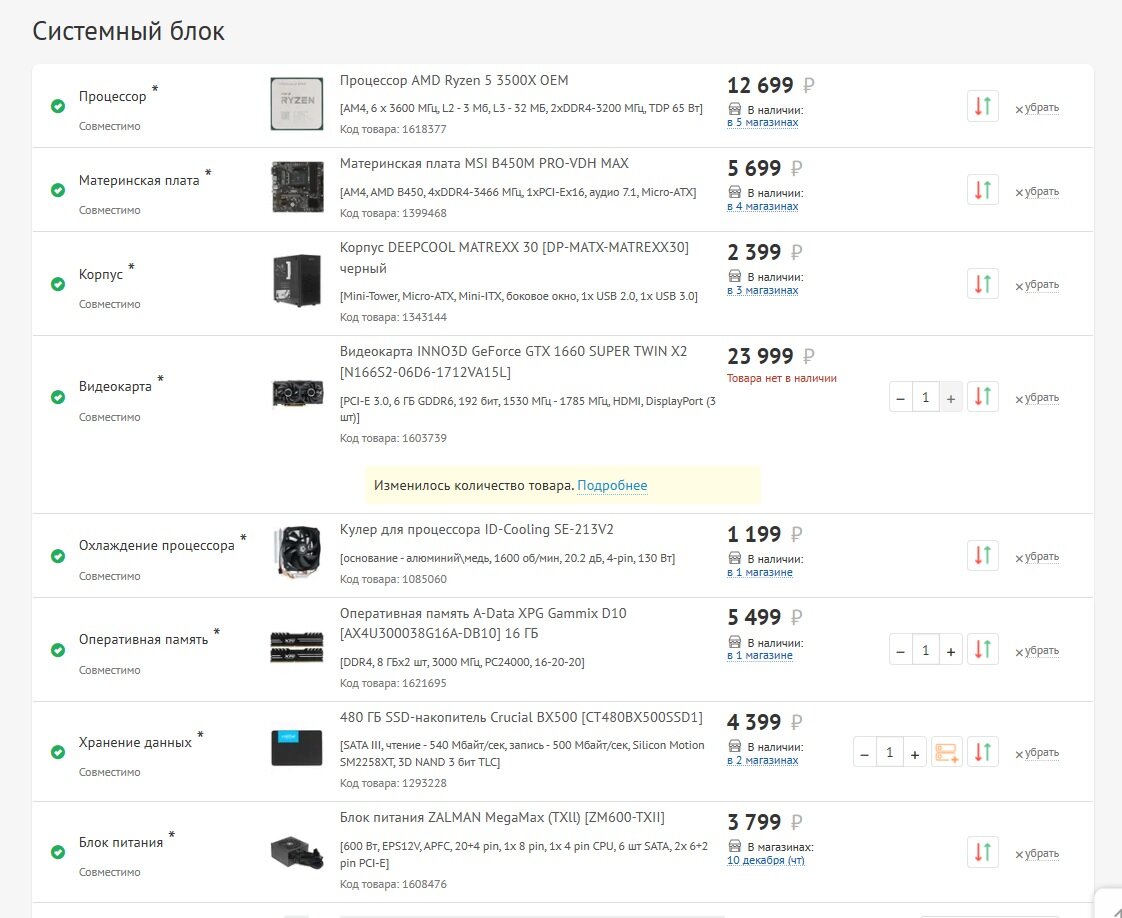Click store icon beside Ryzen availability
This screenshot has height=918, width=1122.
pos(734,109)
